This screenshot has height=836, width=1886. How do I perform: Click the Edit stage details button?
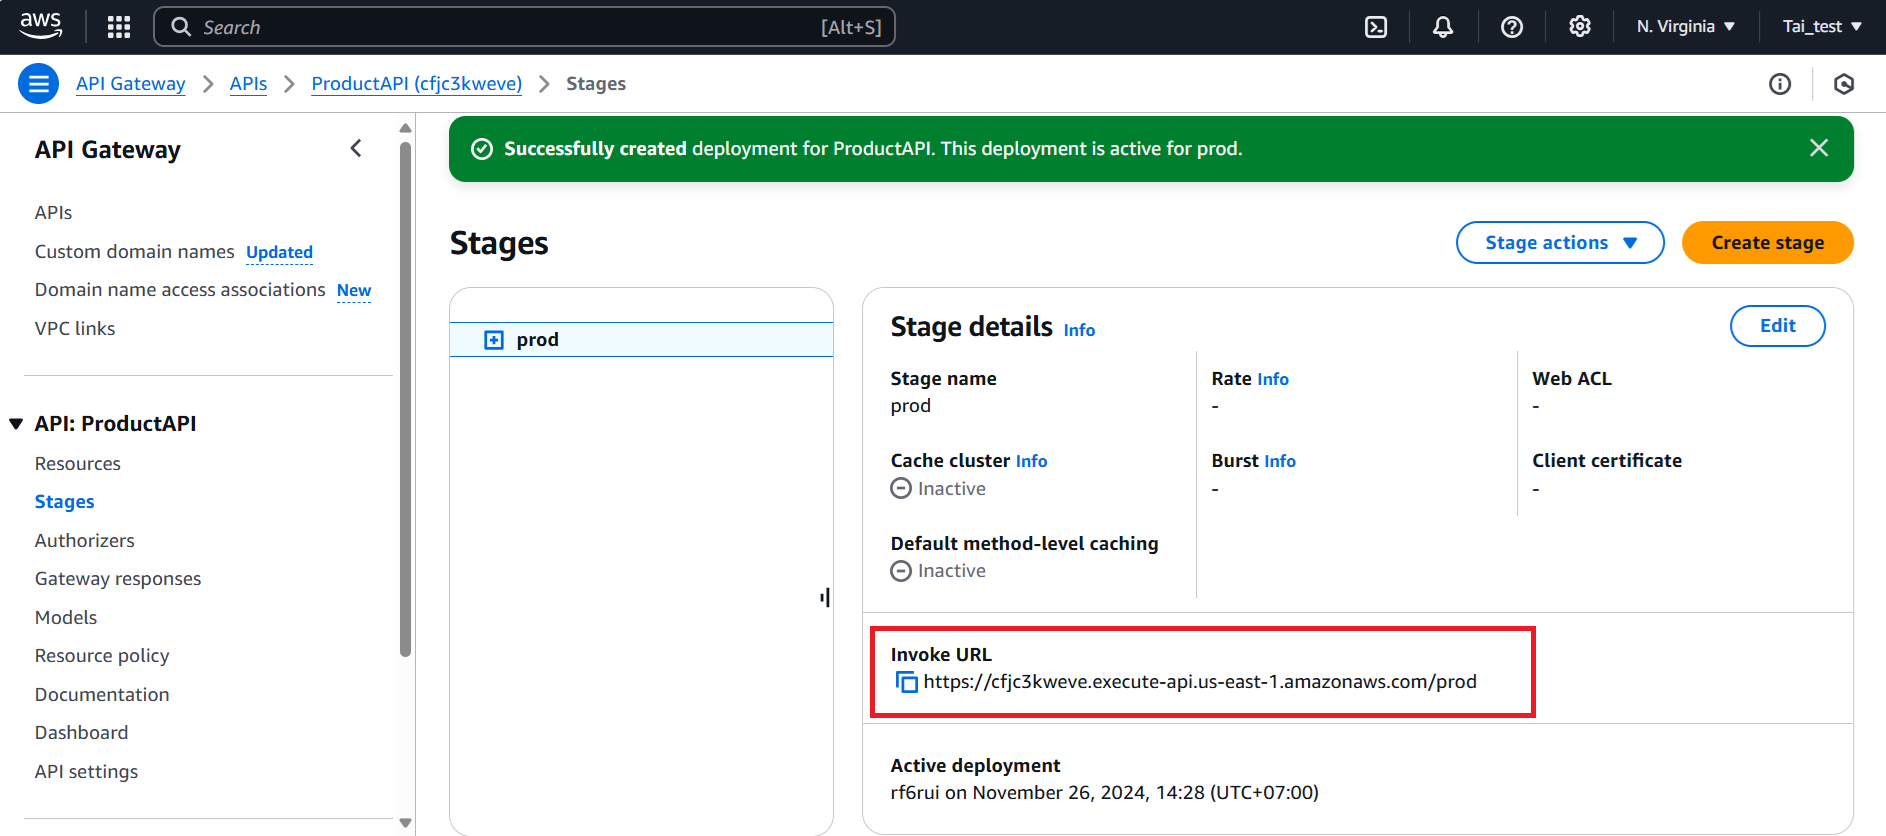click(1778, 326)
